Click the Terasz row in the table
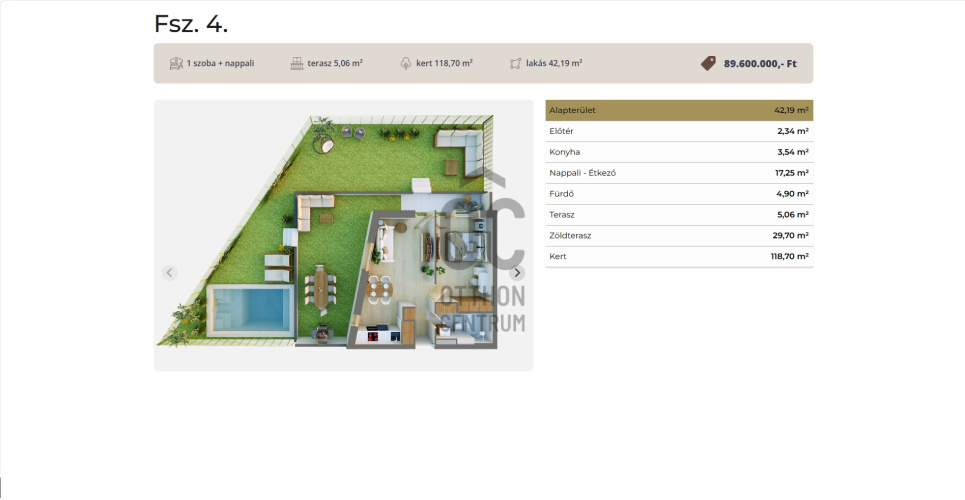 point(678,215)
